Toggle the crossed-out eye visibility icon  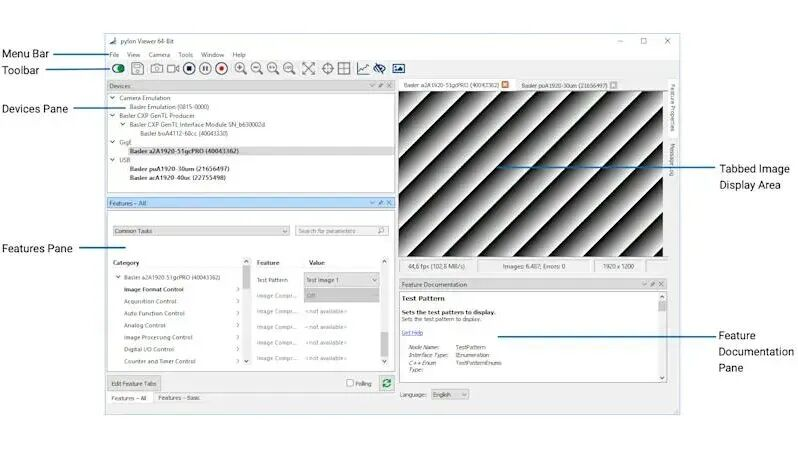380,68
